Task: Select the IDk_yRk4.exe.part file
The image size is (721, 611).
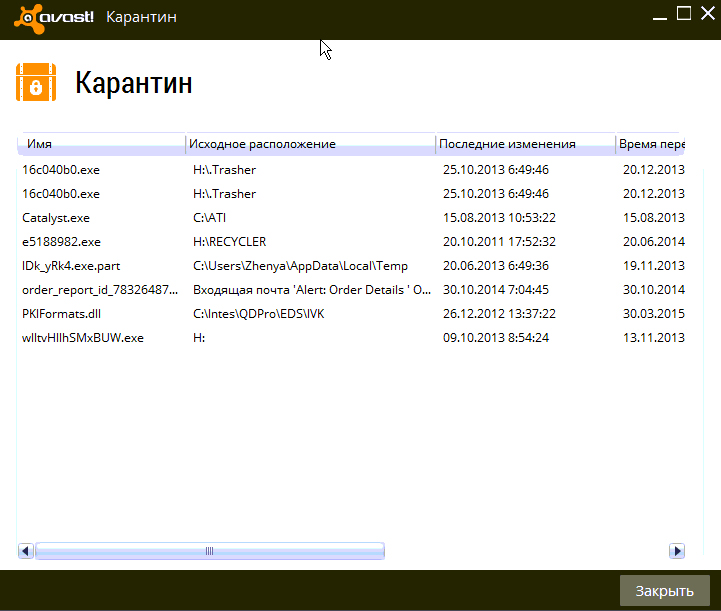Action: click(71, 266)
